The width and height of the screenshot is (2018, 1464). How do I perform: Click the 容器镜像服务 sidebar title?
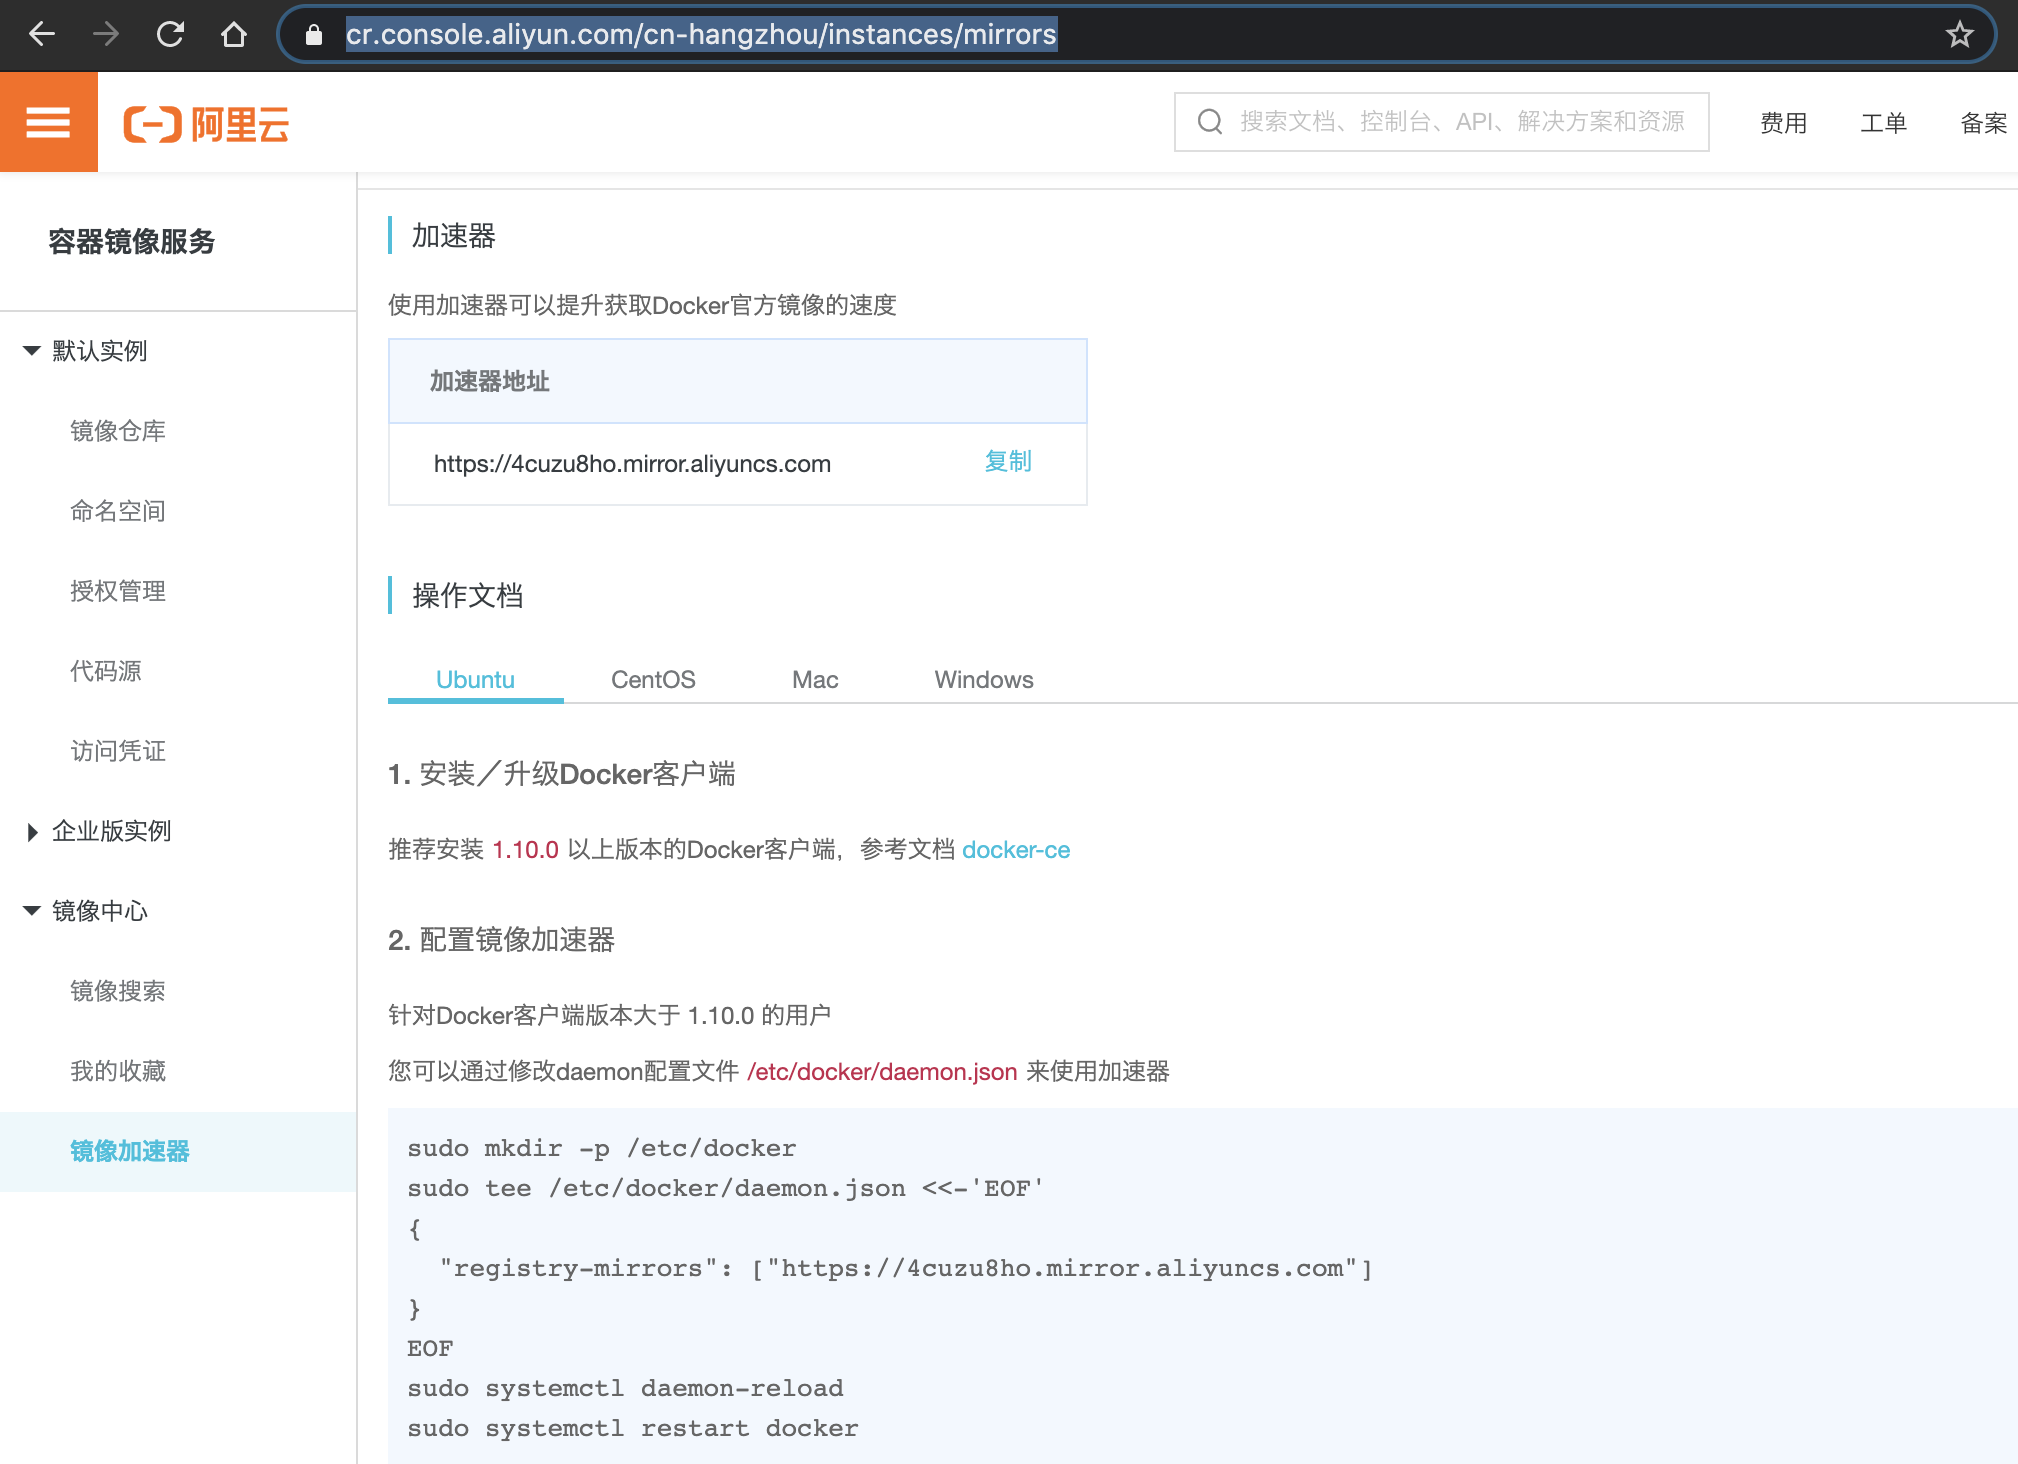132,241
